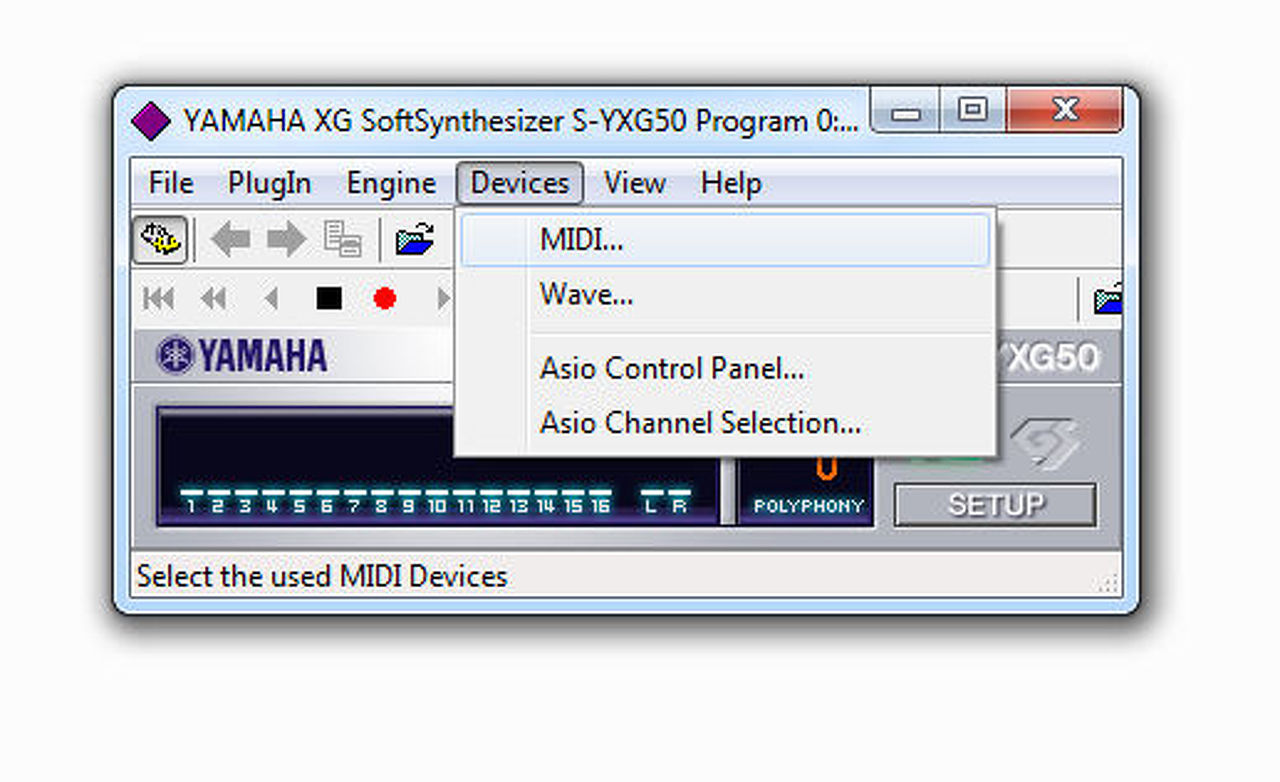This screenshot has height=782, width=1280.
Task: Minimize the SoftSynthesizer window
Action: tap(906, 111)
